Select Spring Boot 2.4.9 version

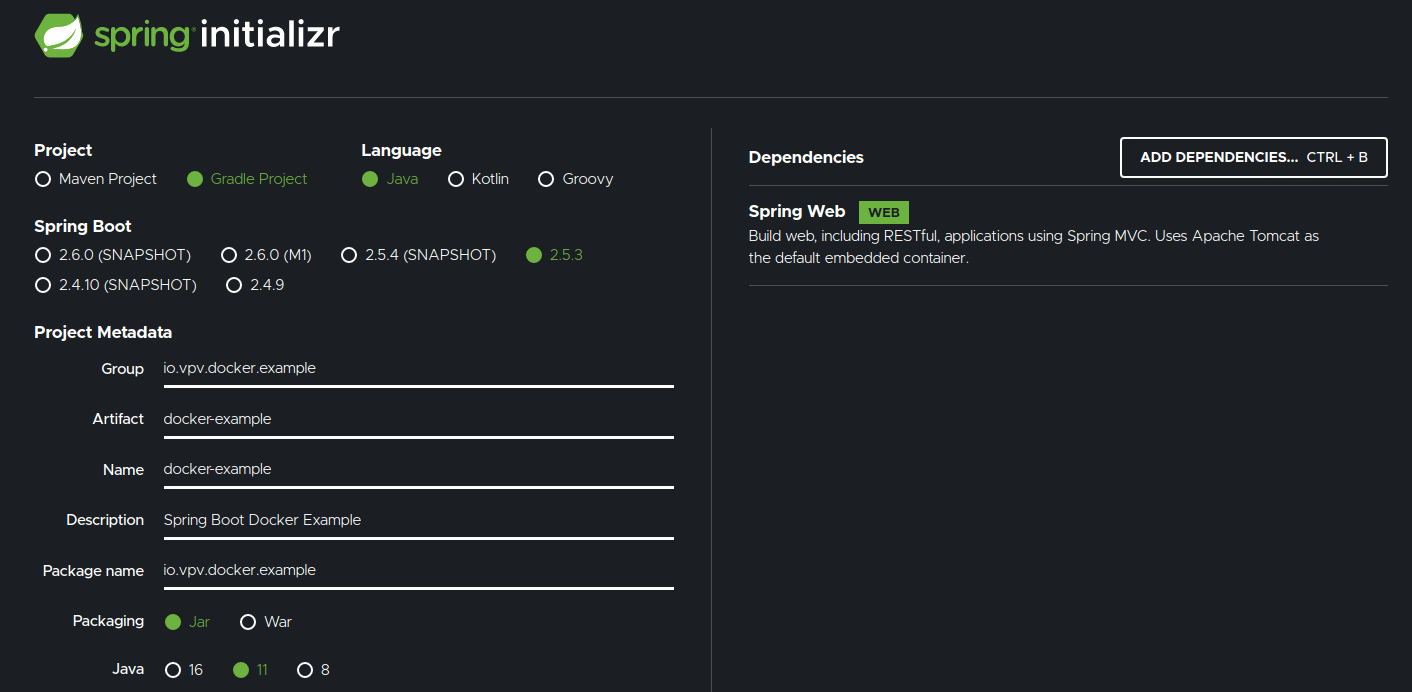click(x=255, y=285)
